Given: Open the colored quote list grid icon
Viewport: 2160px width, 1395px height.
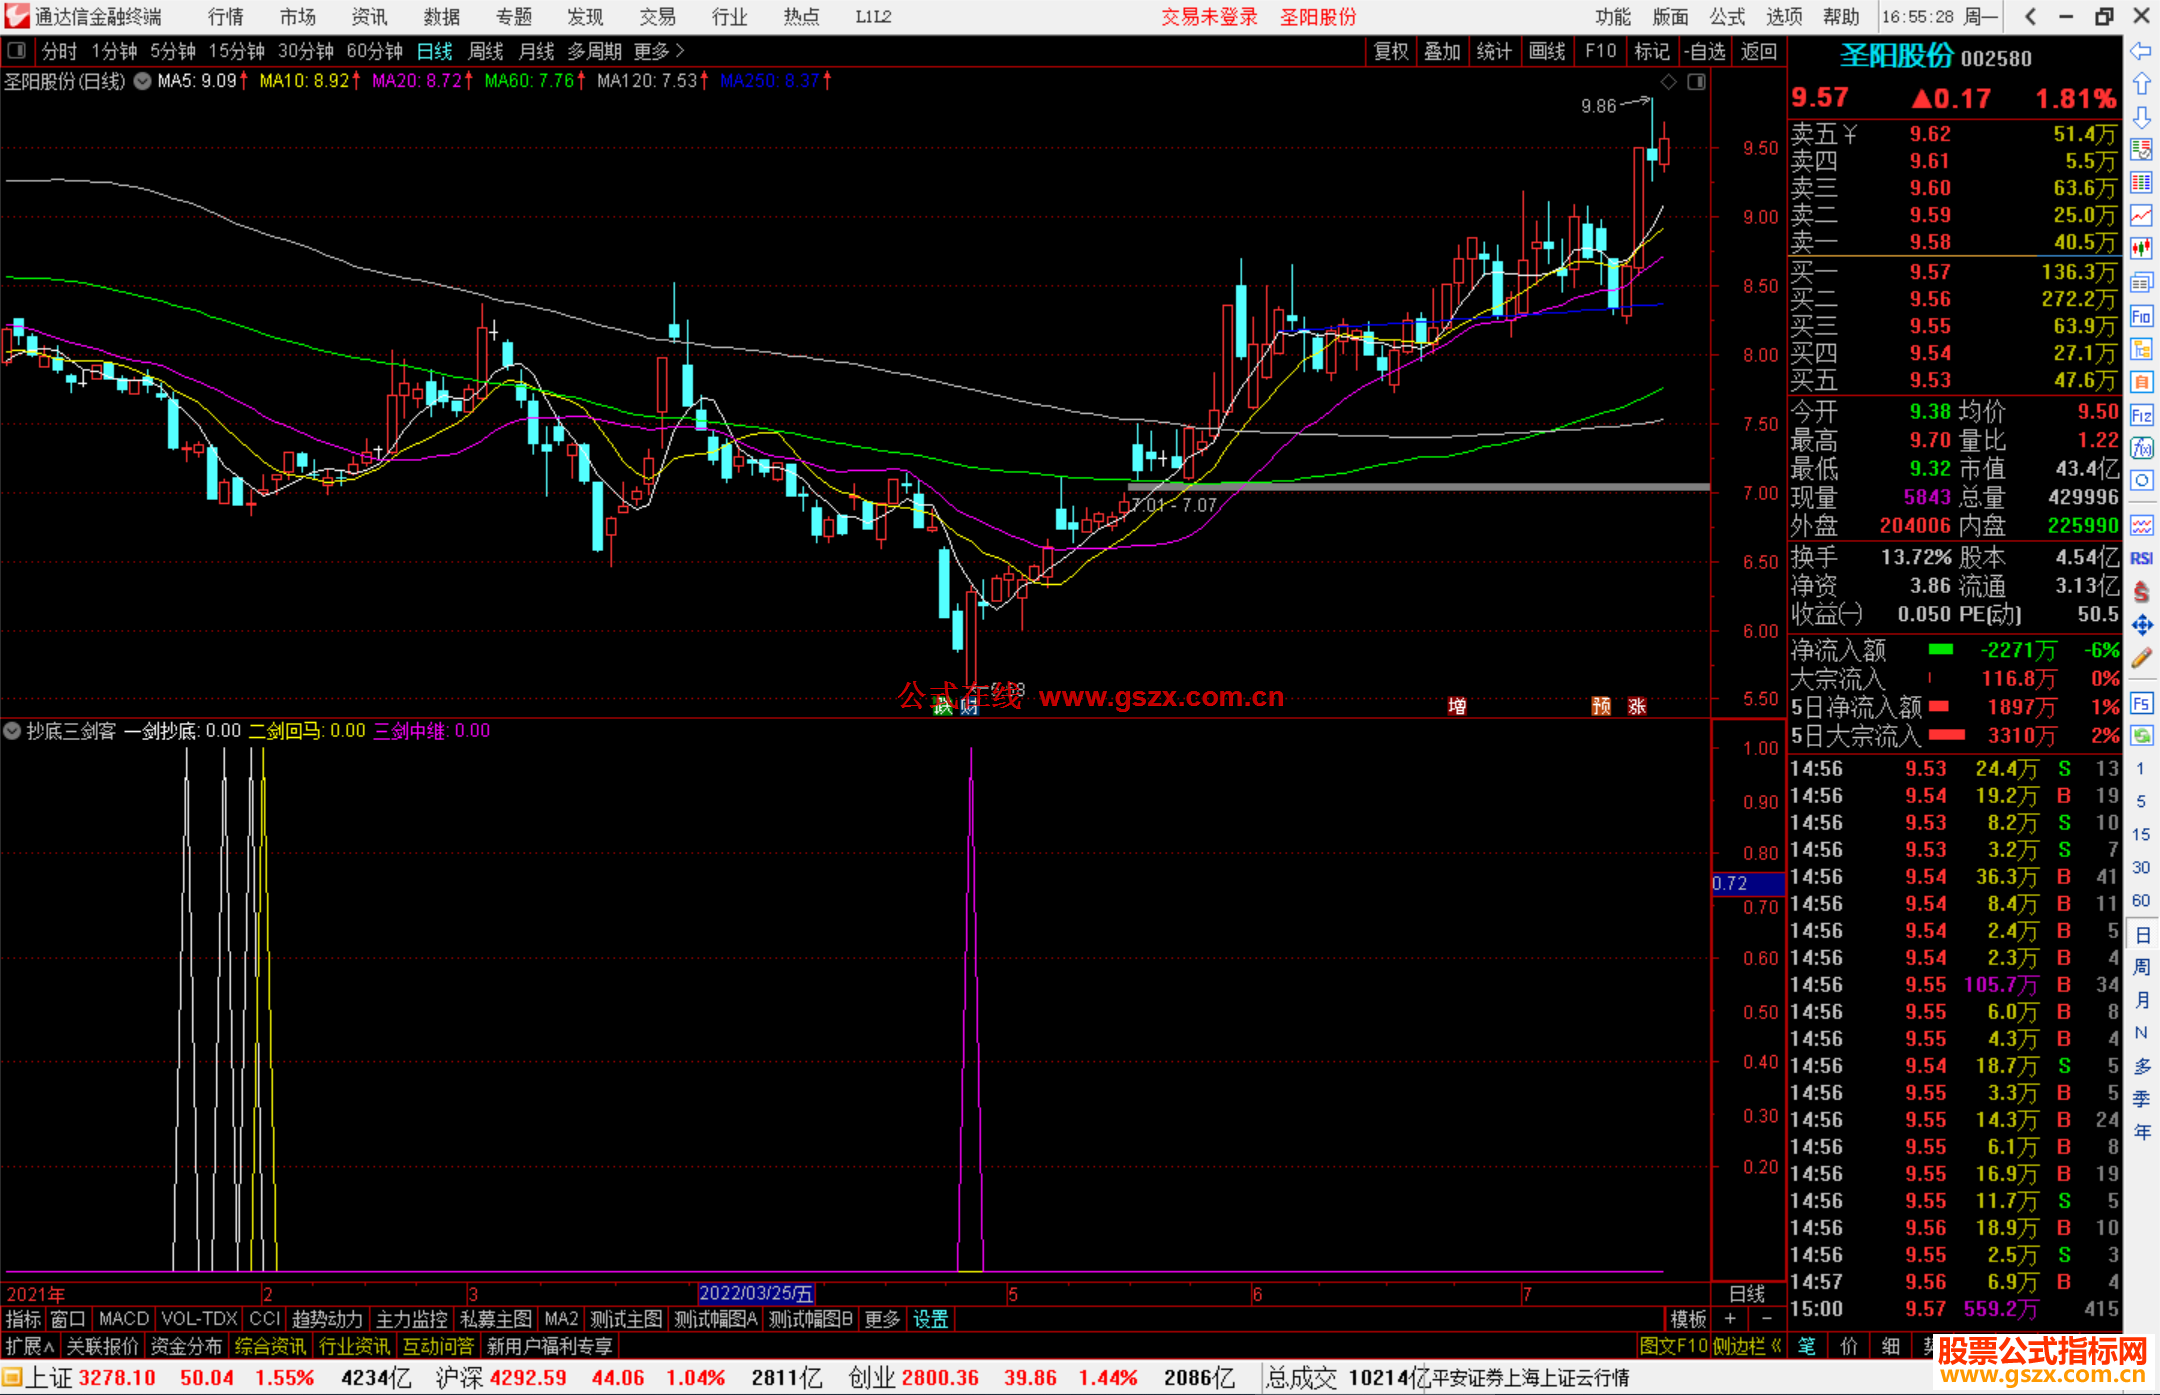Looking at the screenshot, I should [x=2141, y=183].
